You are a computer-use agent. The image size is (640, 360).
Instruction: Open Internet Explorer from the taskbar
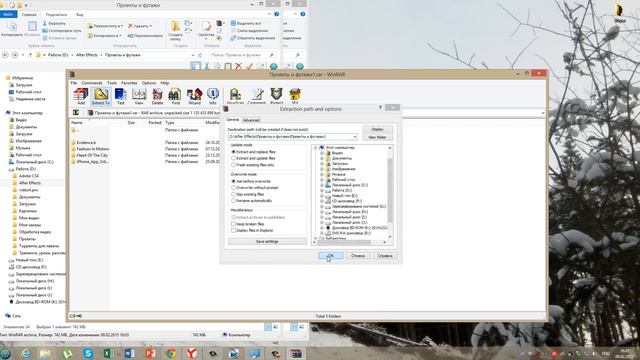pos(26,353)
